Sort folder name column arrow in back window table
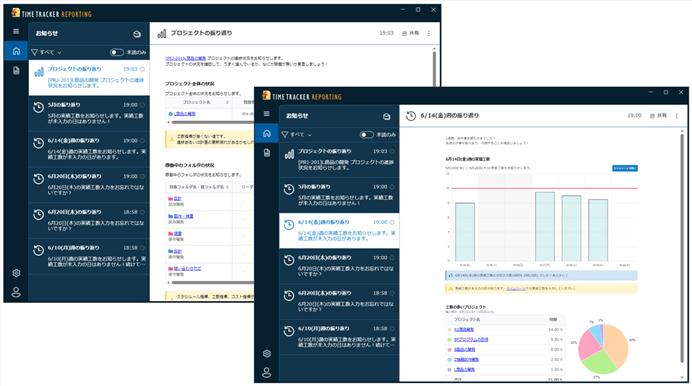This screenshot has width=692, height=386. pos(227,187)
